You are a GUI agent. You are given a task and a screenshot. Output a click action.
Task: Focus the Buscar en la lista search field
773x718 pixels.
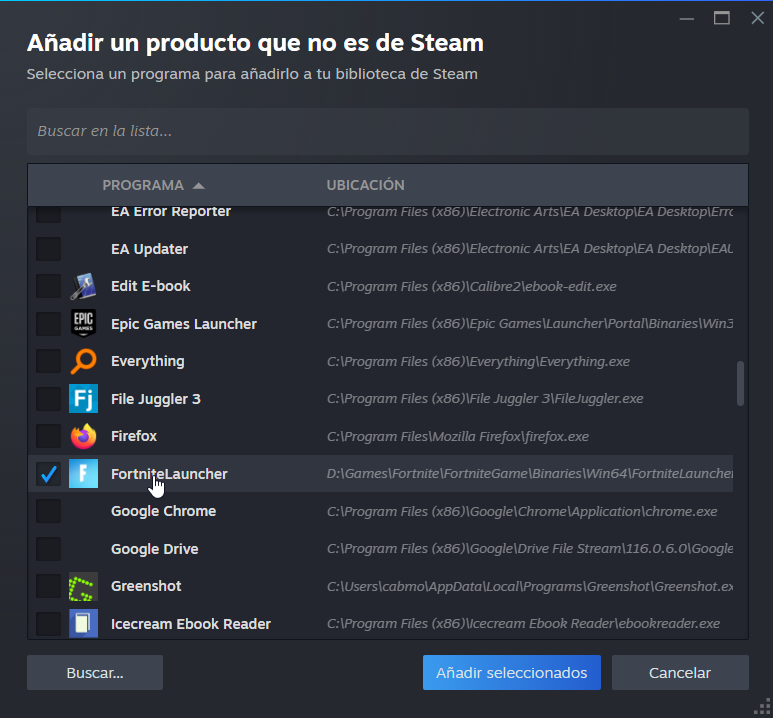tap(387, 131)
